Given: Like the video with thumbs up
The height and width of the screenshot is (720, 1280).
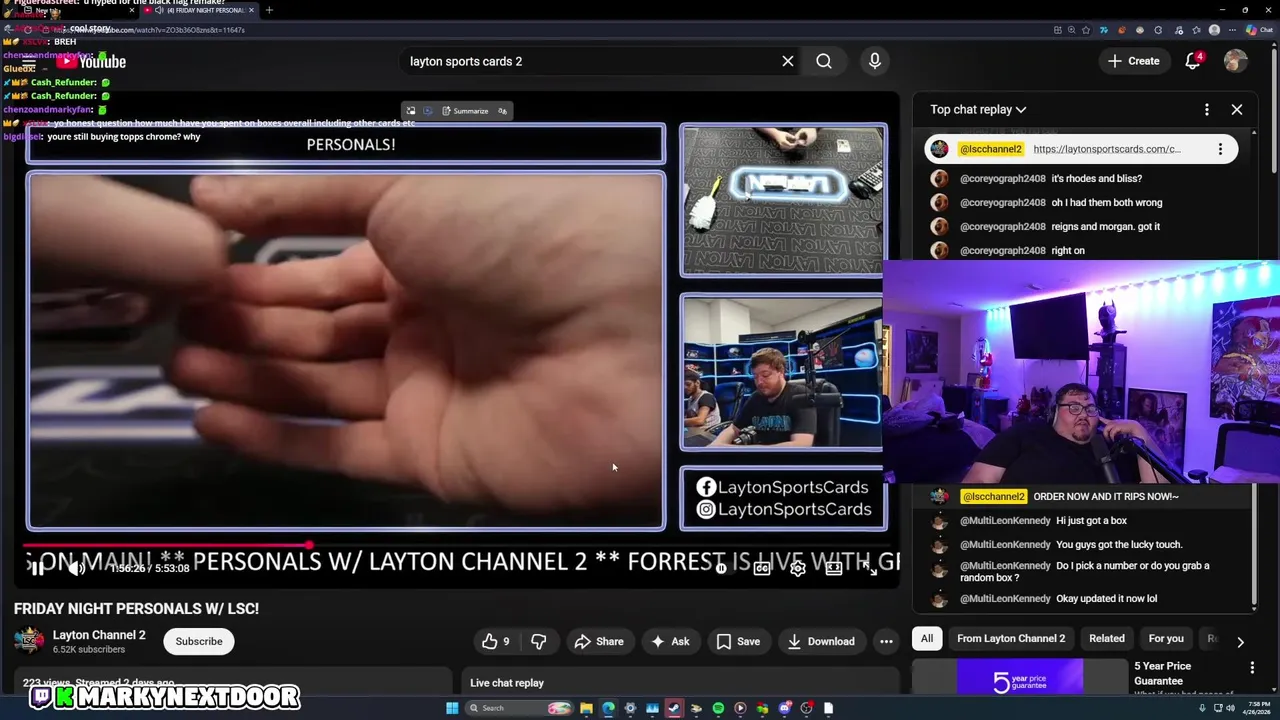Looking at the screenshot, I should tap(496, 641).
